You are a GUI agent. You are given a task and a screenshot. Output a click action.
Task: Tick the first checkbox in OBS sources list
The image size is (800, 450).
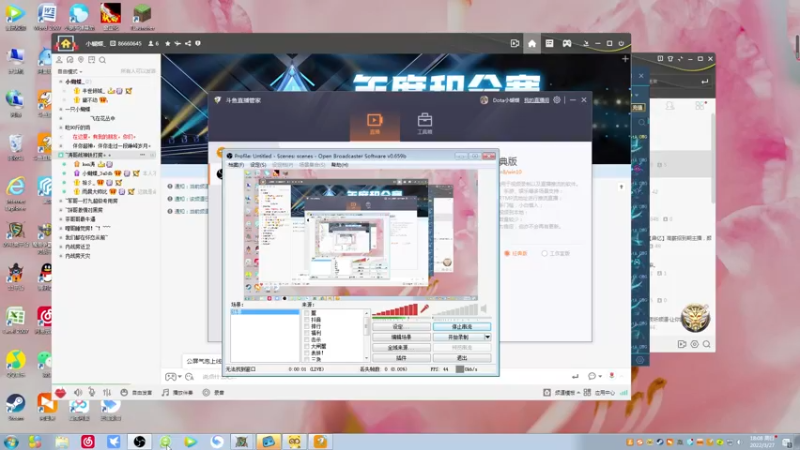tap(307, 313)
